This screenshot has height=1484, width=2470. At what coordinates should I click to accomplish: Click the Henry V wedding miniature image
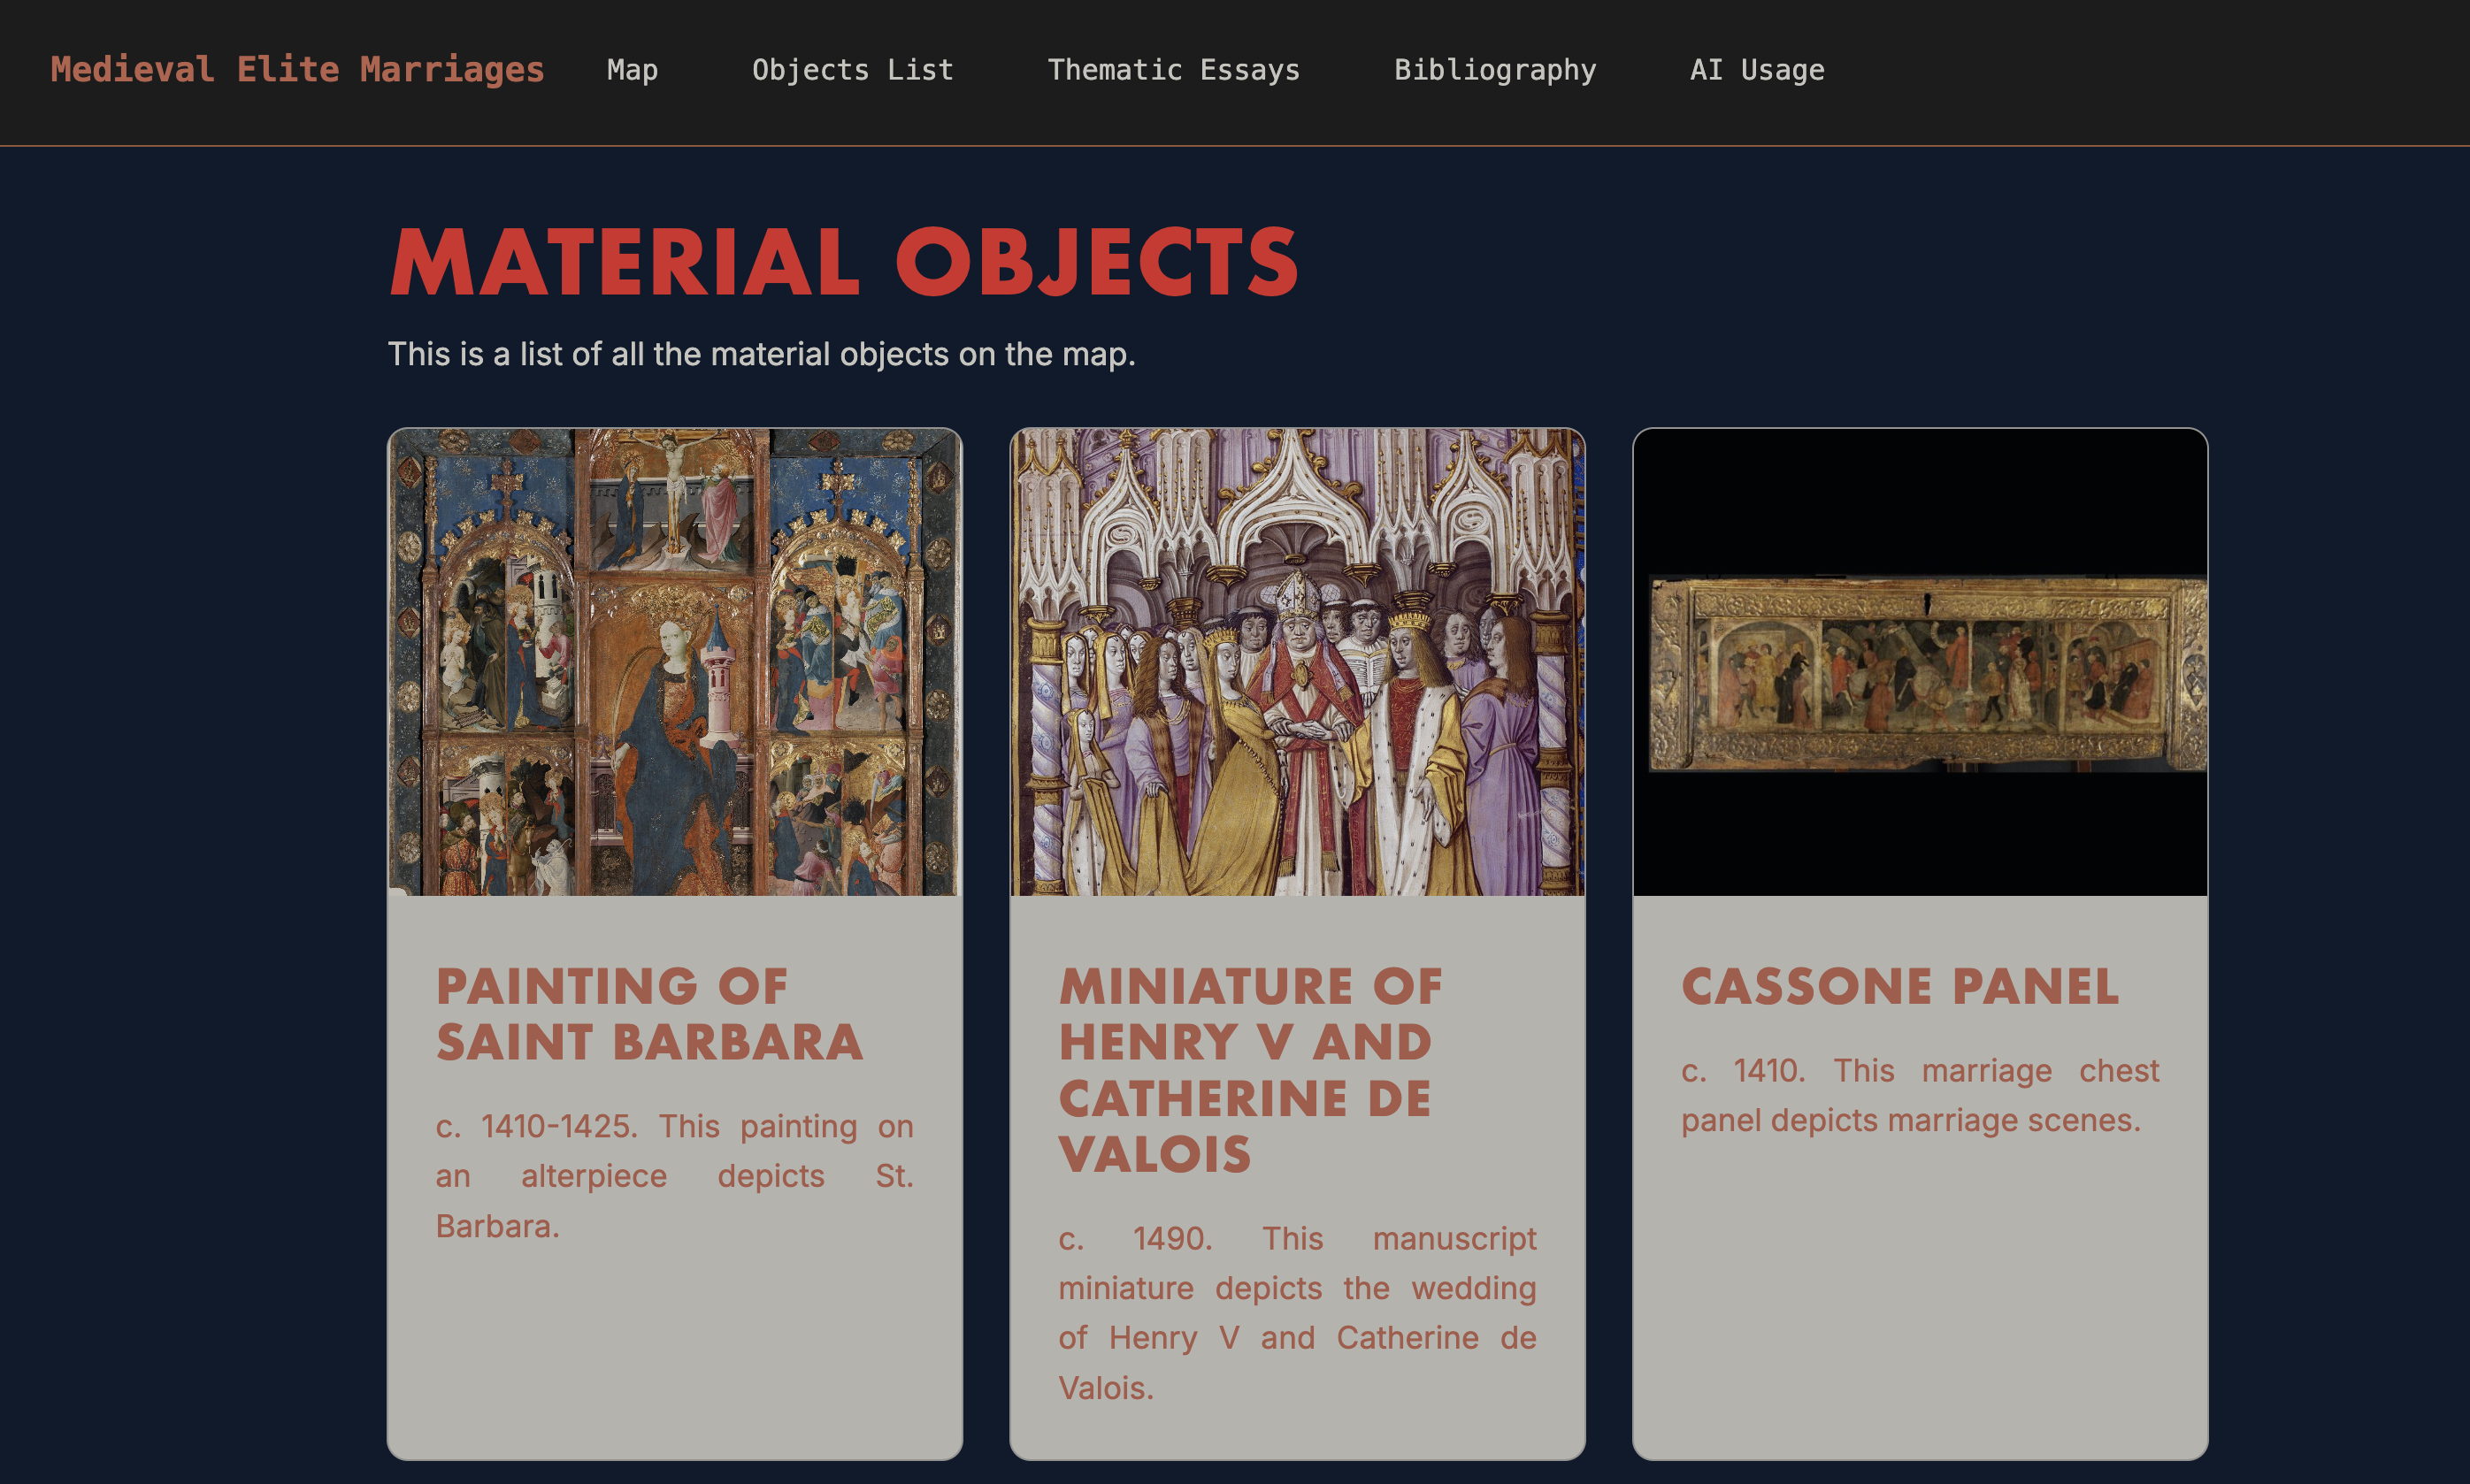point(1297,662)
